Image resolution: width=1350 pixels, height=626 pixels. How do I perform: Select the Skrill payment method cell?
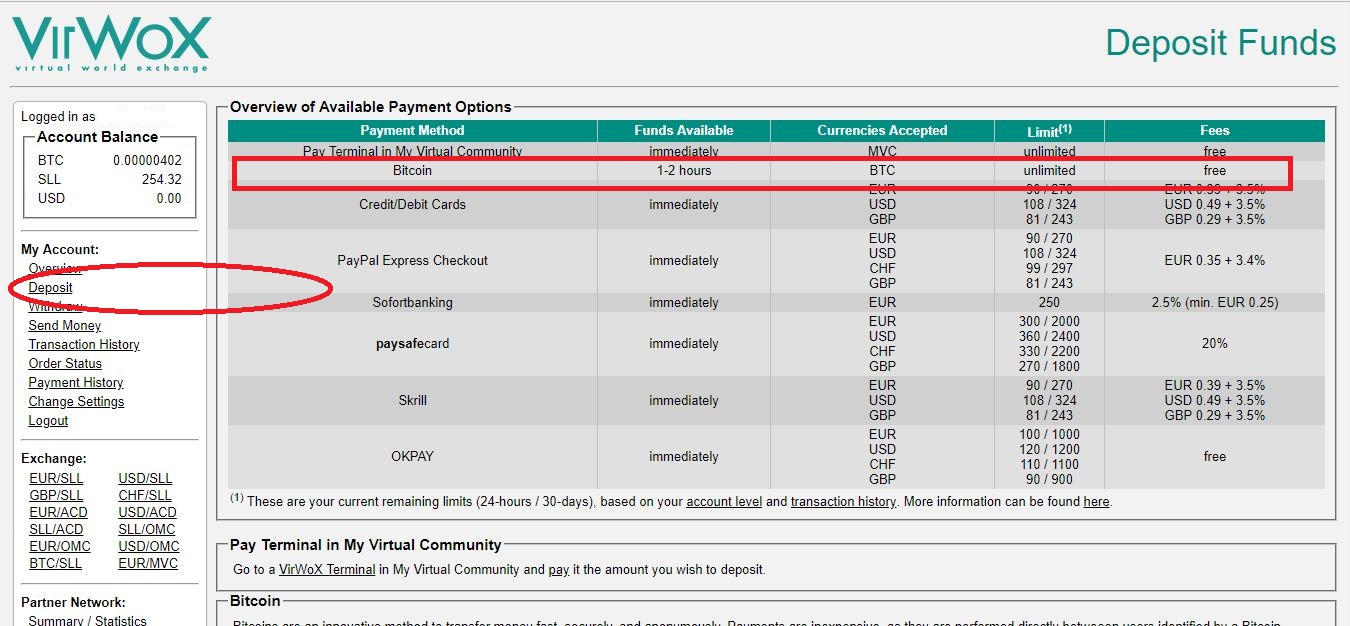(412, 401)
